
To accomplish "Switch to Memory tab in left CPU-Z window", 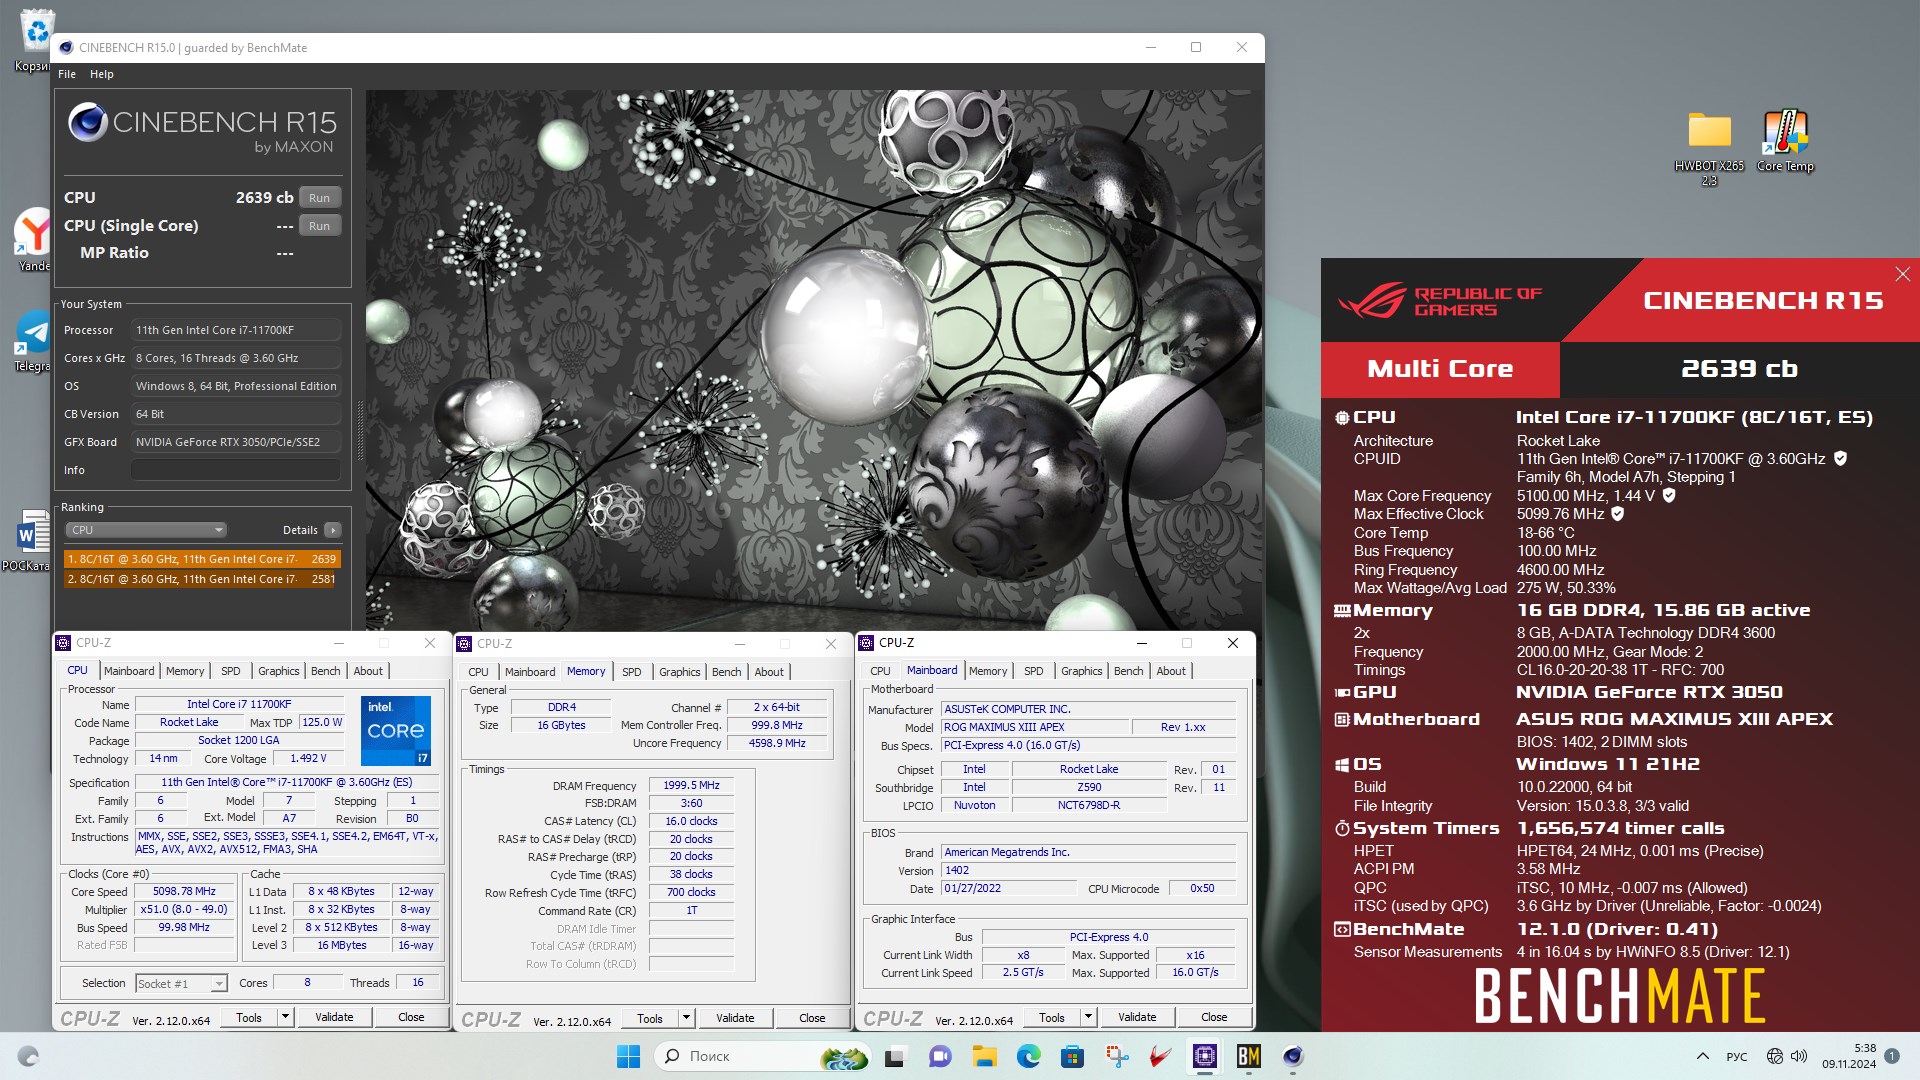I will 185,671.
